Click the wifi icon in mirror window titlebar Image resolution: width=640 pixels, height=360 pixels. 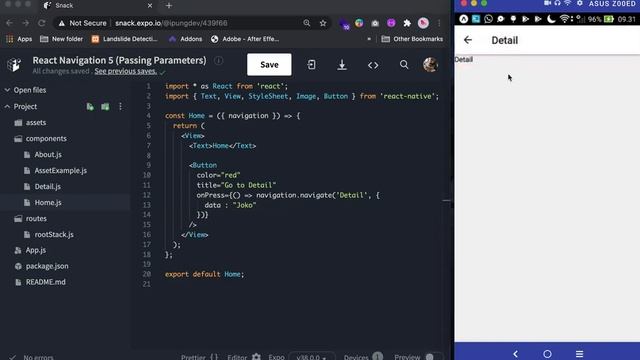tap(568, 3)
